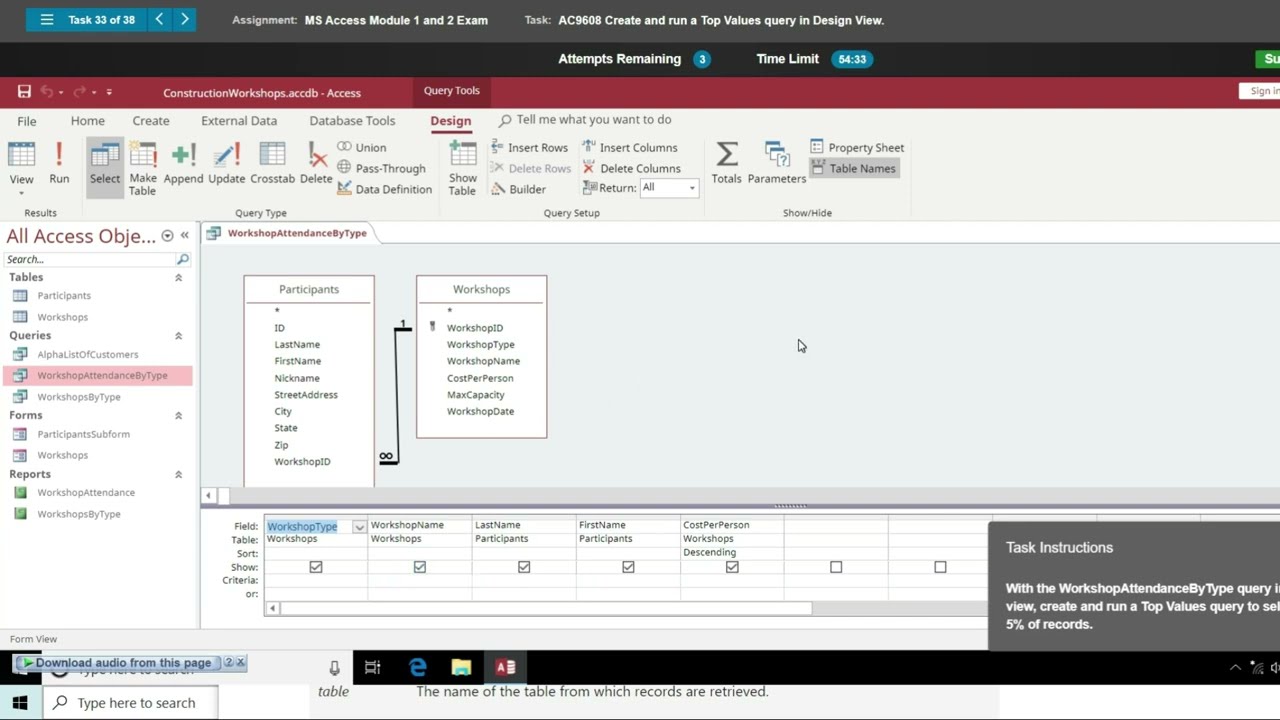Switch to the External Data tab

239,121
